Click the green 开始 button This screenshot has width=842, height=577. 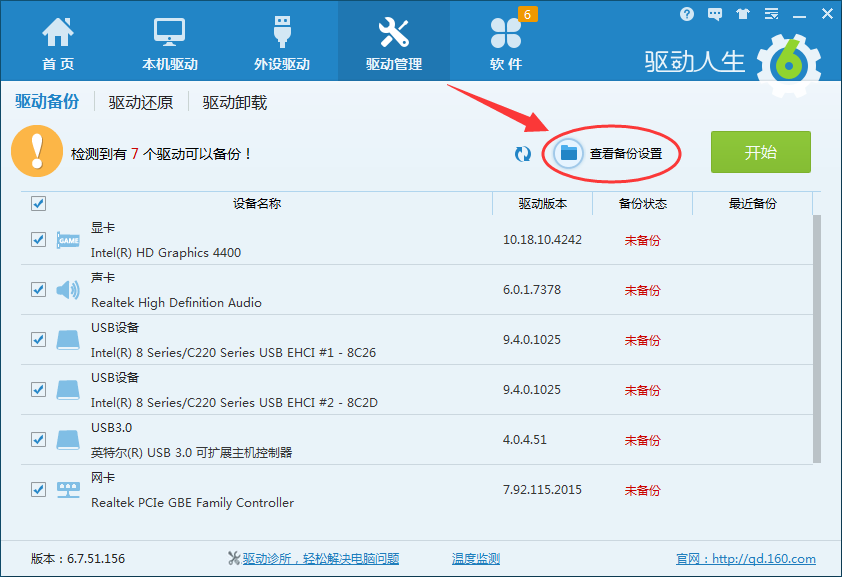pos(760,152)
